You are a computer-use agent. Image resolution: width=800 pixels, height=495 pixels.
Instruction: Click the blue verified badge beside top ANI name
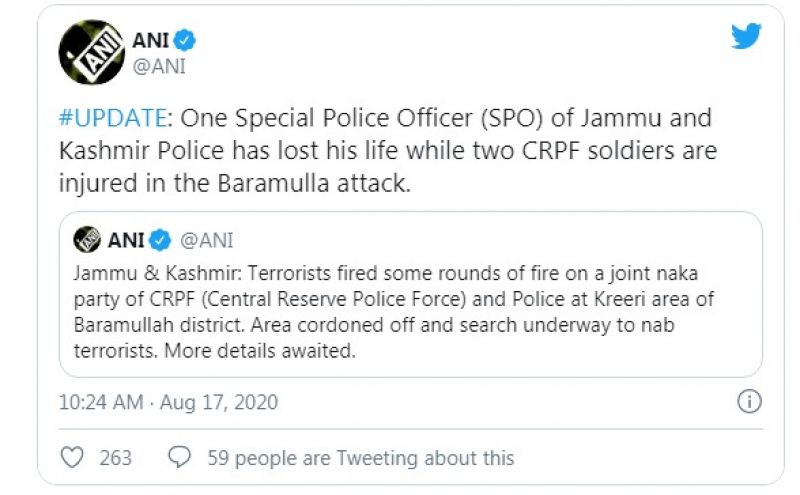pyautogui.click(x=185, y=41)
